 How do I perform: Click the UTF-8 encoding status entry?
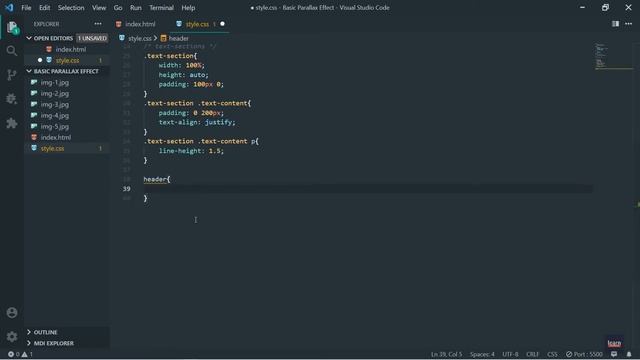pos(510,354)
